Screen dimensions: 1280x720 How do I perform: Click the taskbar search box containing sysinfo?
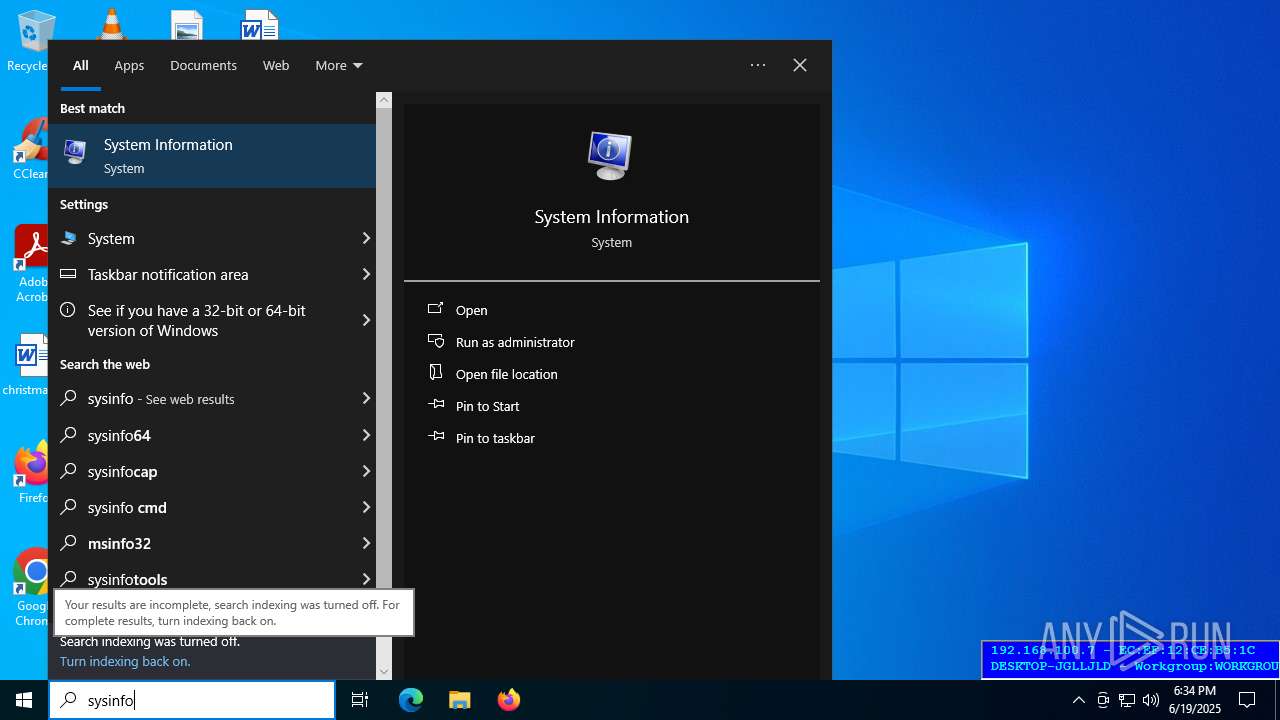pyautogui.click(x=192, y=700)
